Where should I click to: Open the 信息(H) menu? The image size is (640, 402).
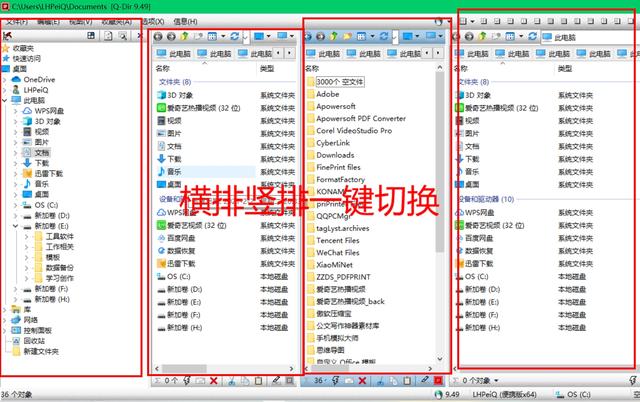[x=186, y=22]
